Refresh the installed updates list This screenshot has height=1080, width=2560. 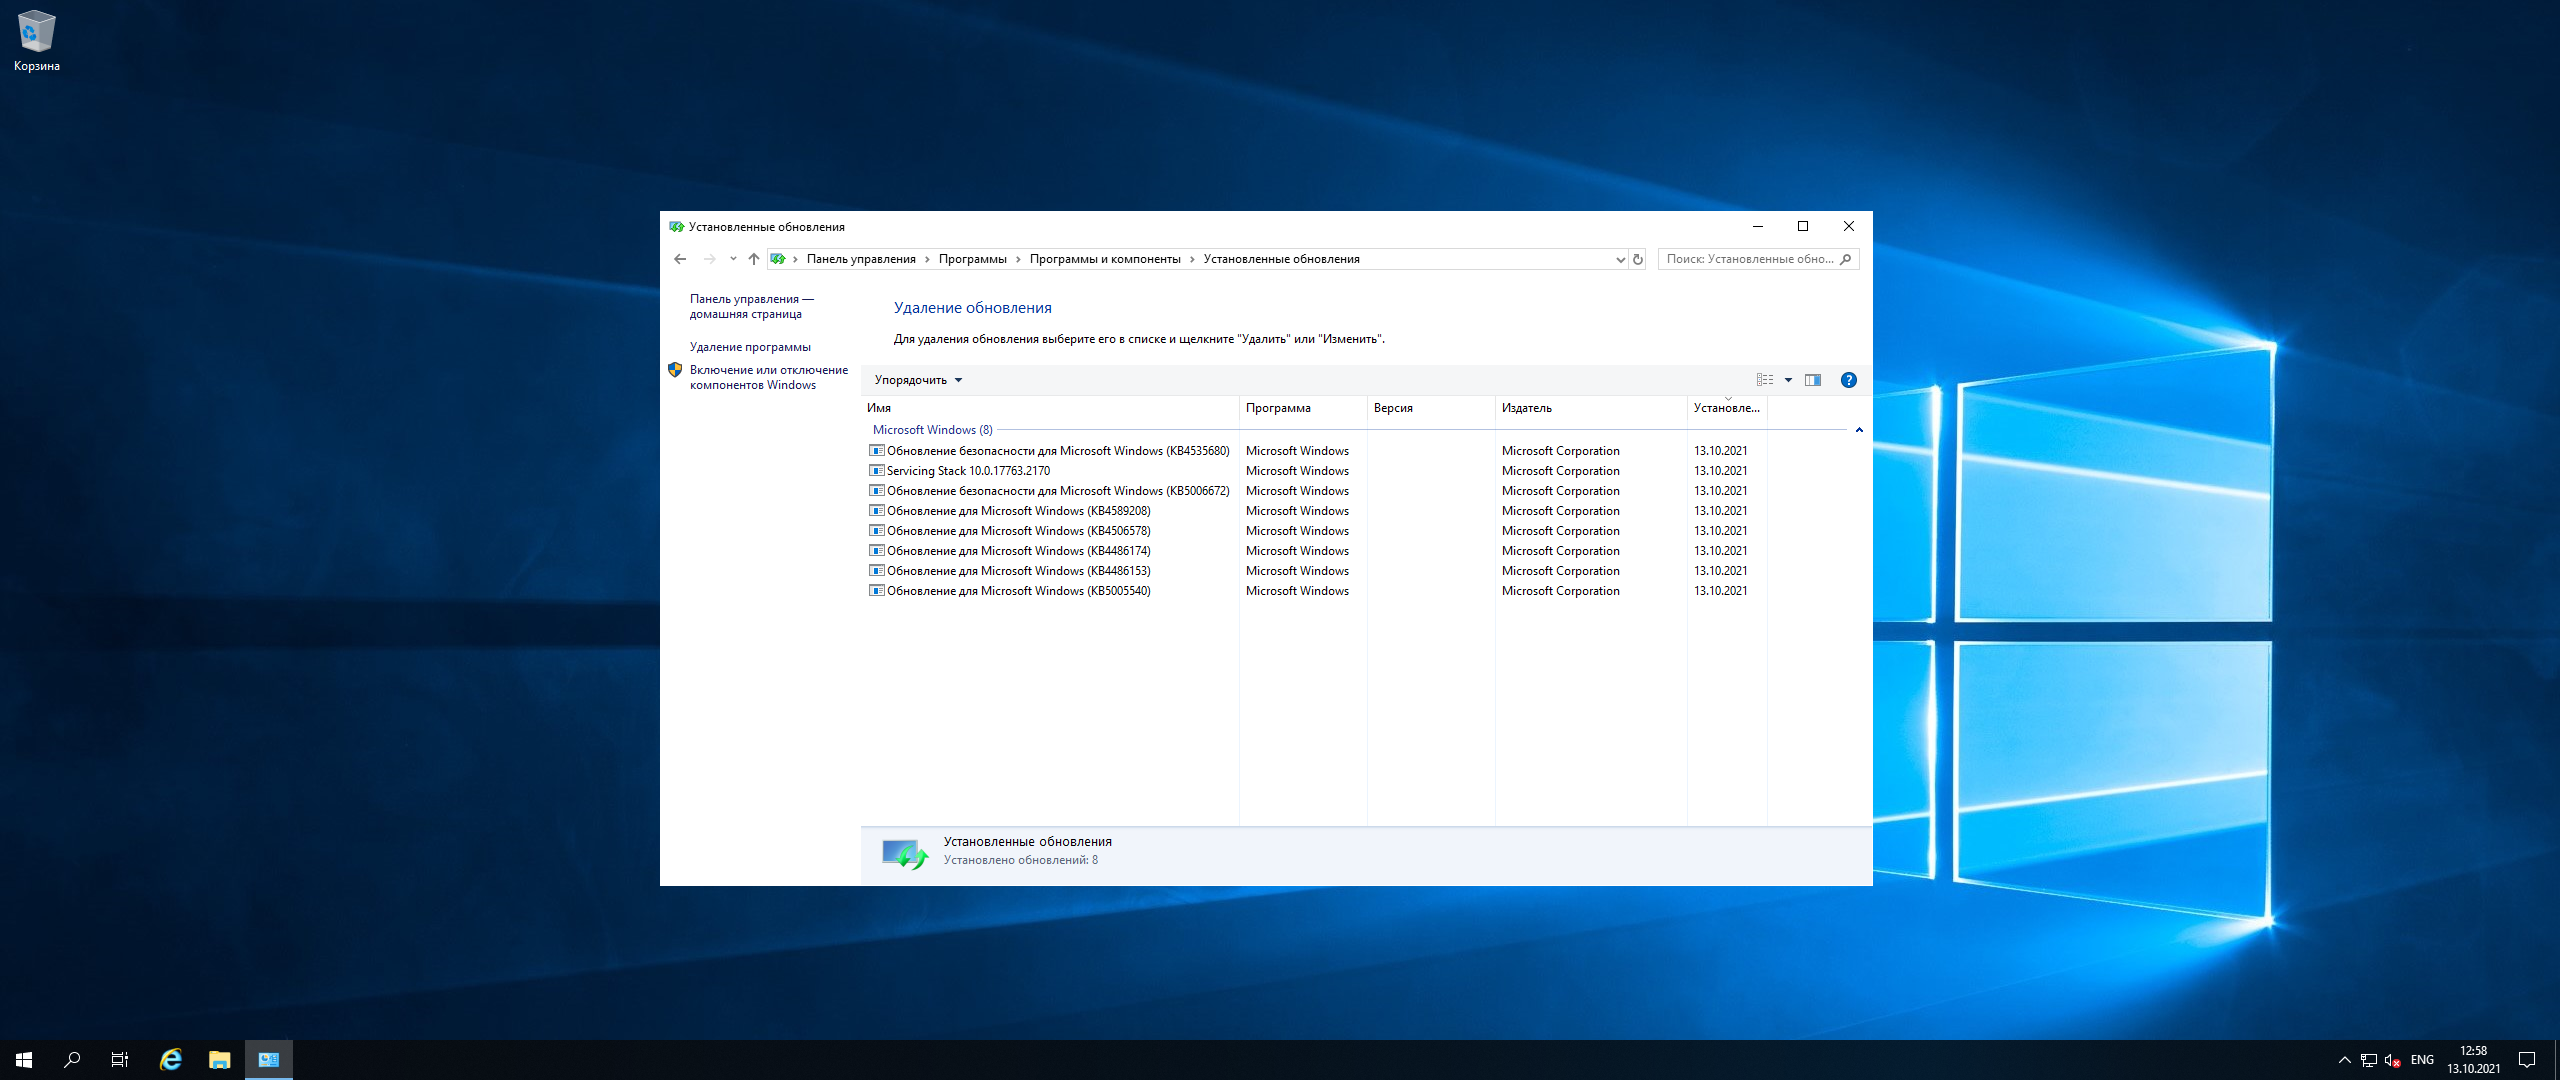coord(1638,259)
